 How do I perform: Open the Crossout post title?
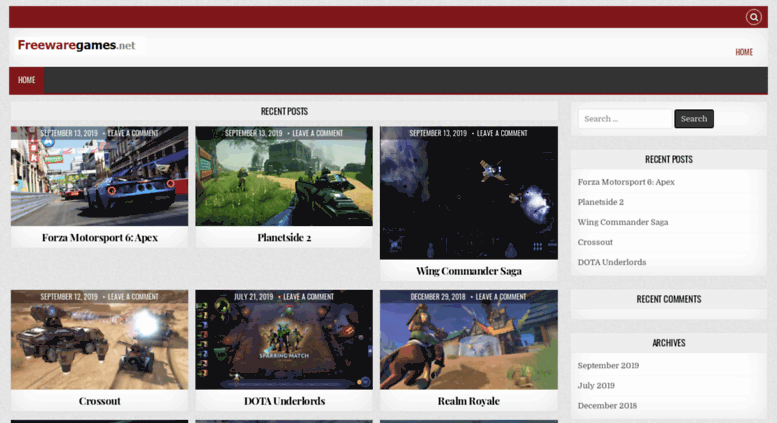point(100,401)
